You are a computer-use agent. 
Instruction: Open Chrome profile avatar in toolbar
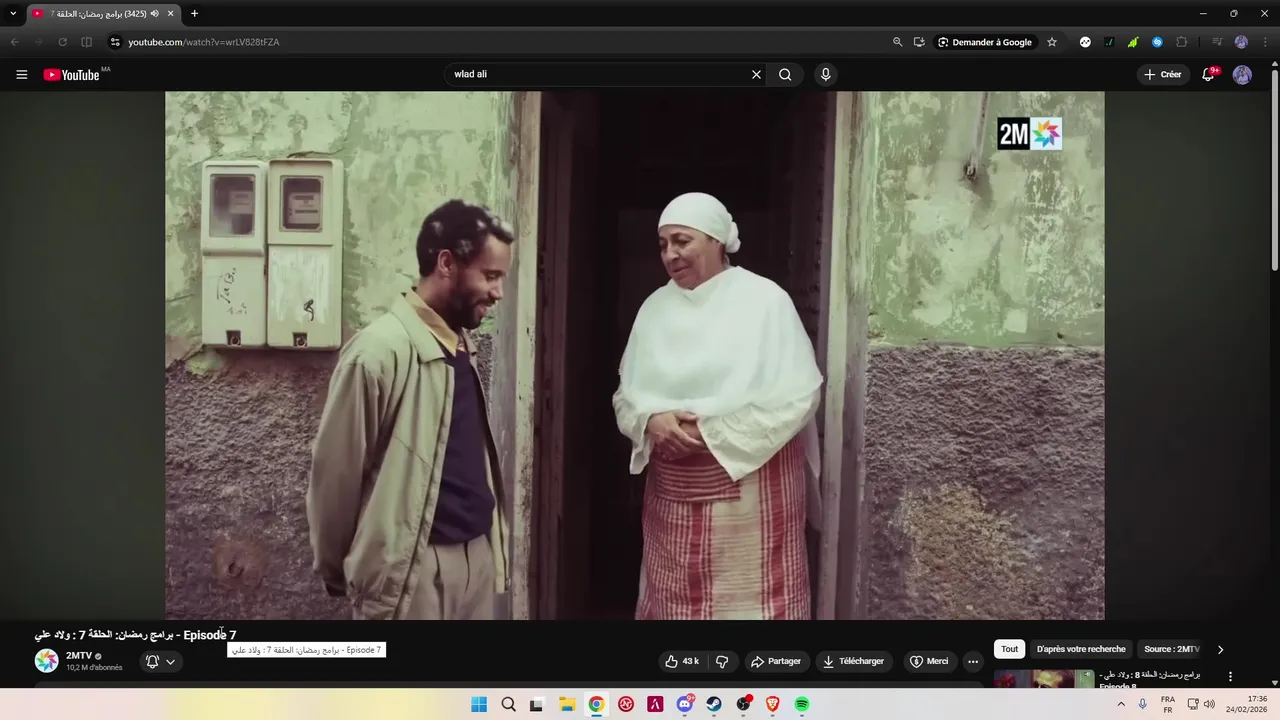[1241, 42]
